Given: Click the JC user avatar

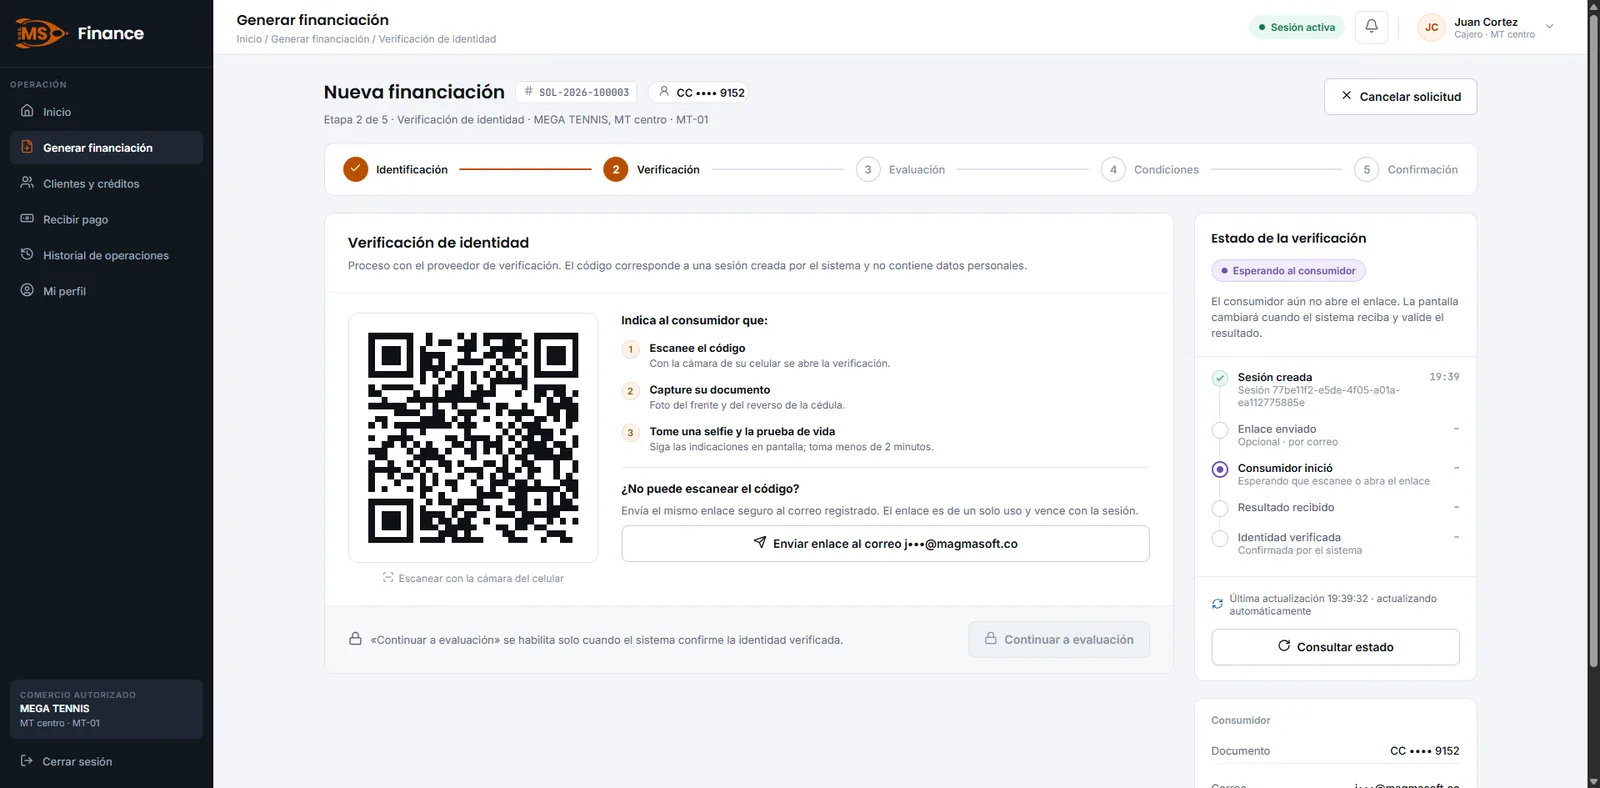Looking at the screenshot, I should point(1432,27).
